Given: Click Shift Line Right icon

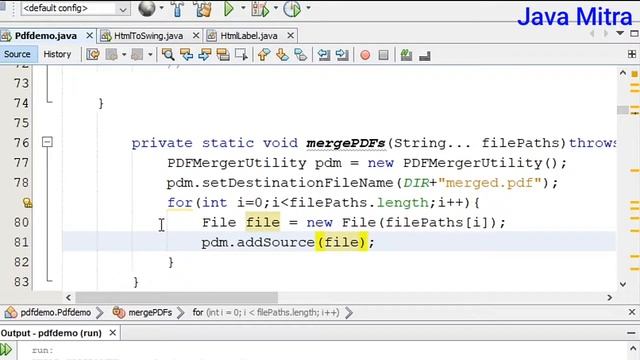Looking at the screenshot, I should click(342, 55).
